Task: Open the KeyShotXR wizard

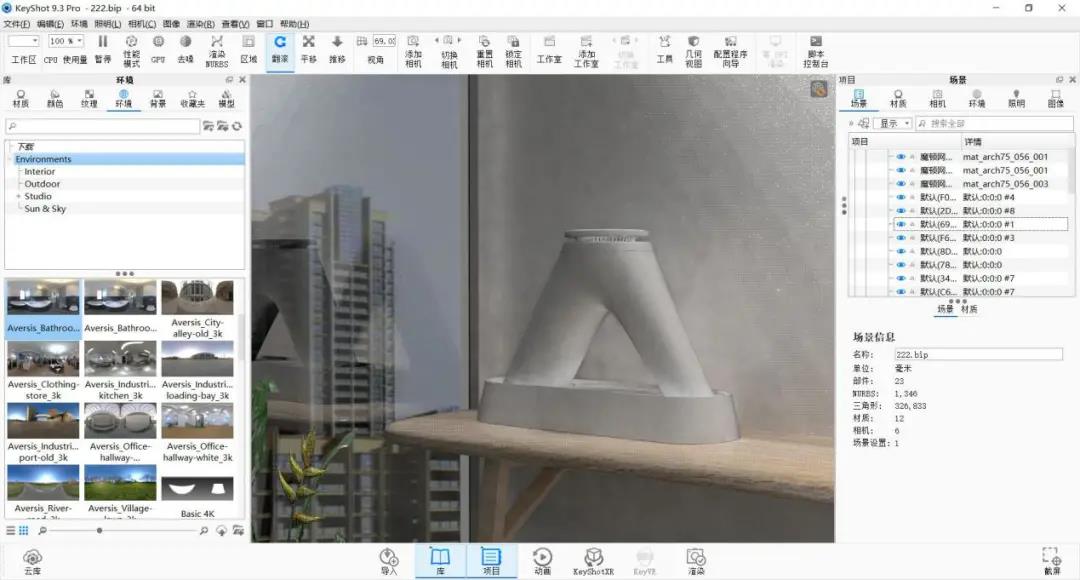Action: click(x=593, y=561)
